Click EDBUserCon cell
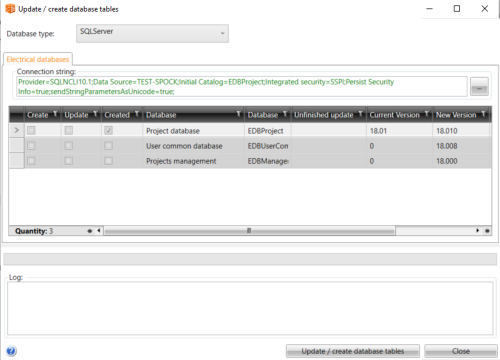This screenshot has width=500, height=360. pyautogui.click(x=268, y=146)
